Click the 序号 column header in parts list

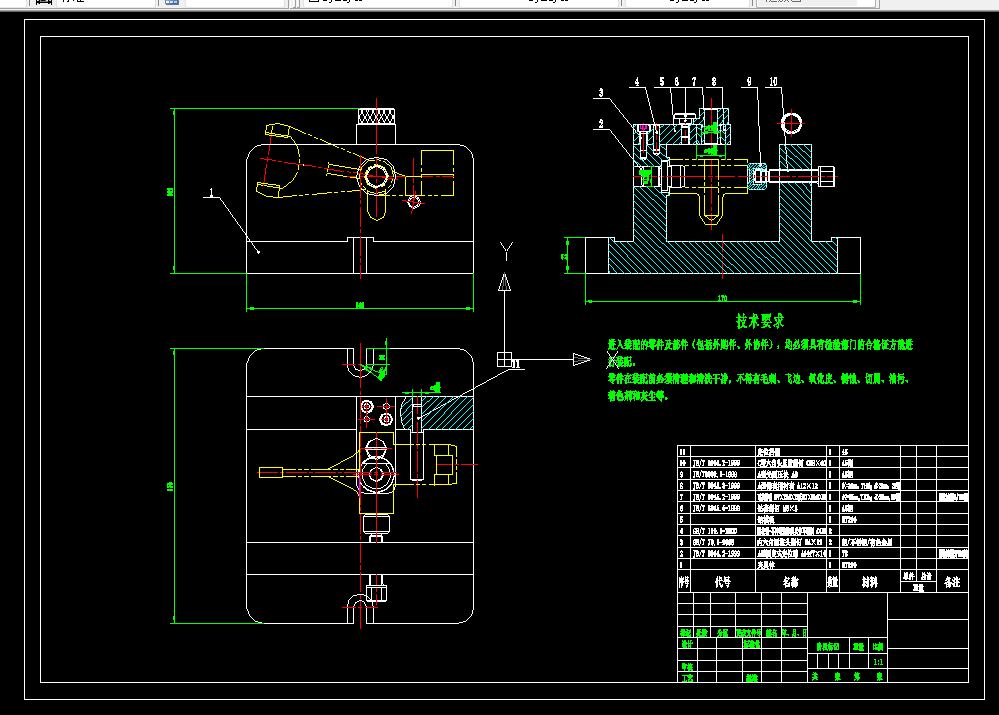point(684,582)
